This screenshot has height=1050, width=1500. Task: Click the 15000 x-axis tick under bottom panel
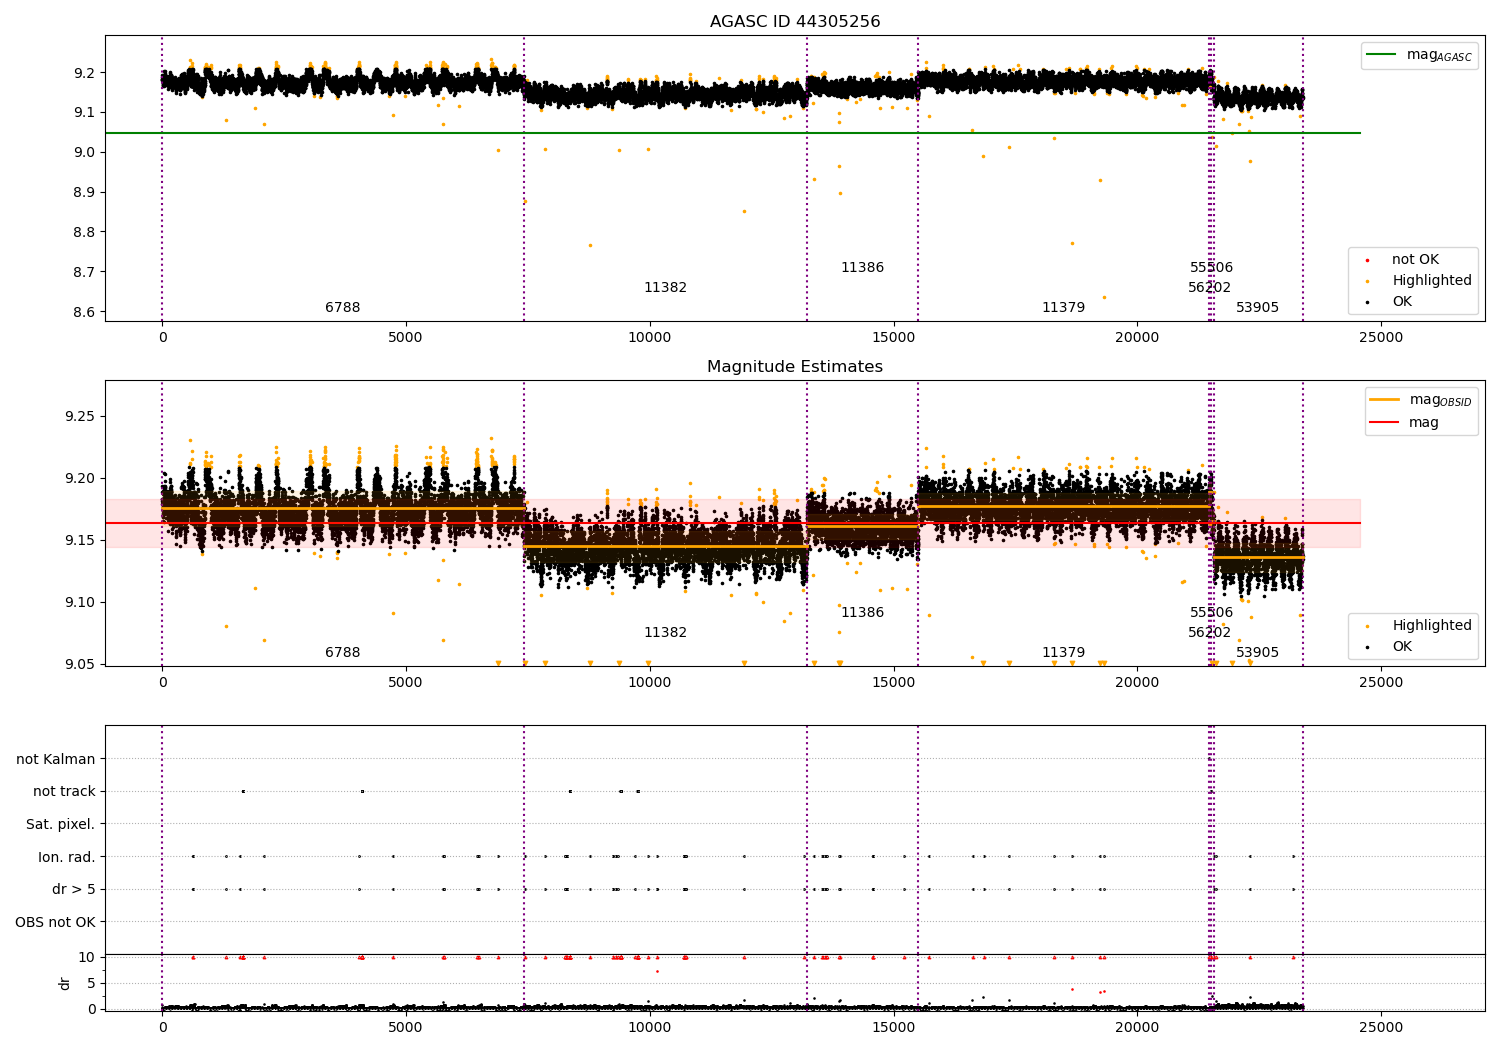click(894, 1027)
